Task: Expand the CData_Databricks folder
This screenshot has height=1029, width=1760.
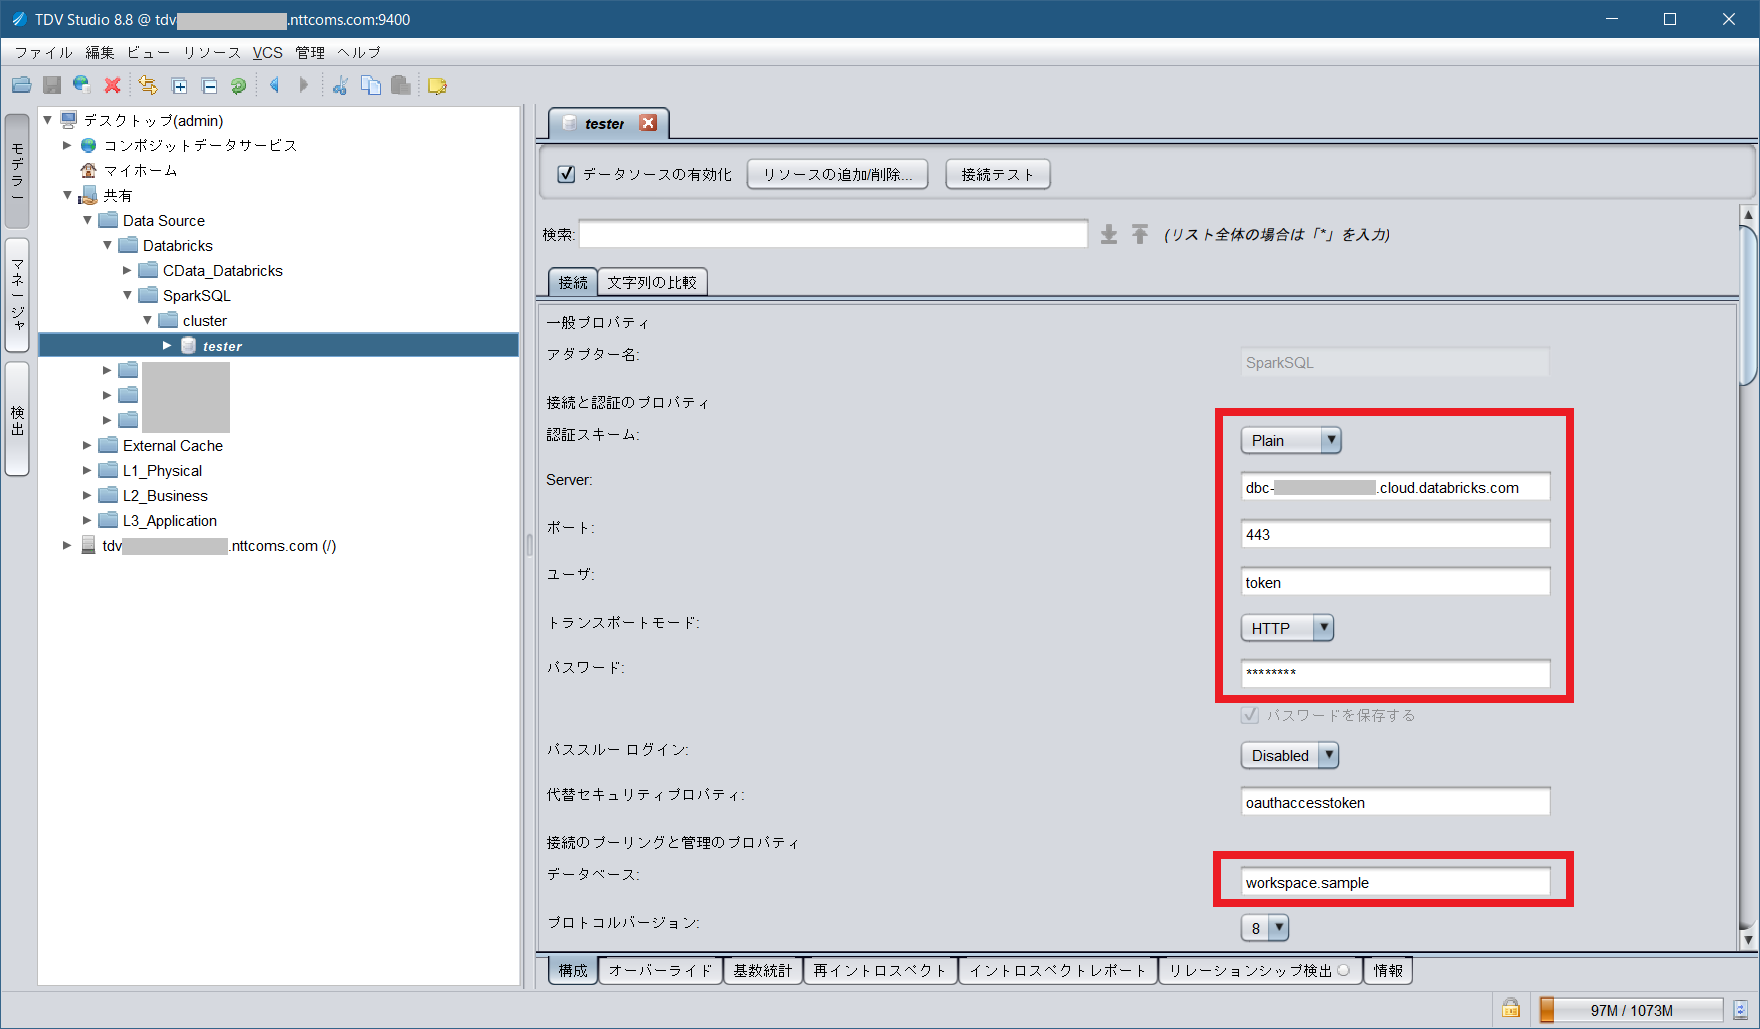Action: (127, 270)
